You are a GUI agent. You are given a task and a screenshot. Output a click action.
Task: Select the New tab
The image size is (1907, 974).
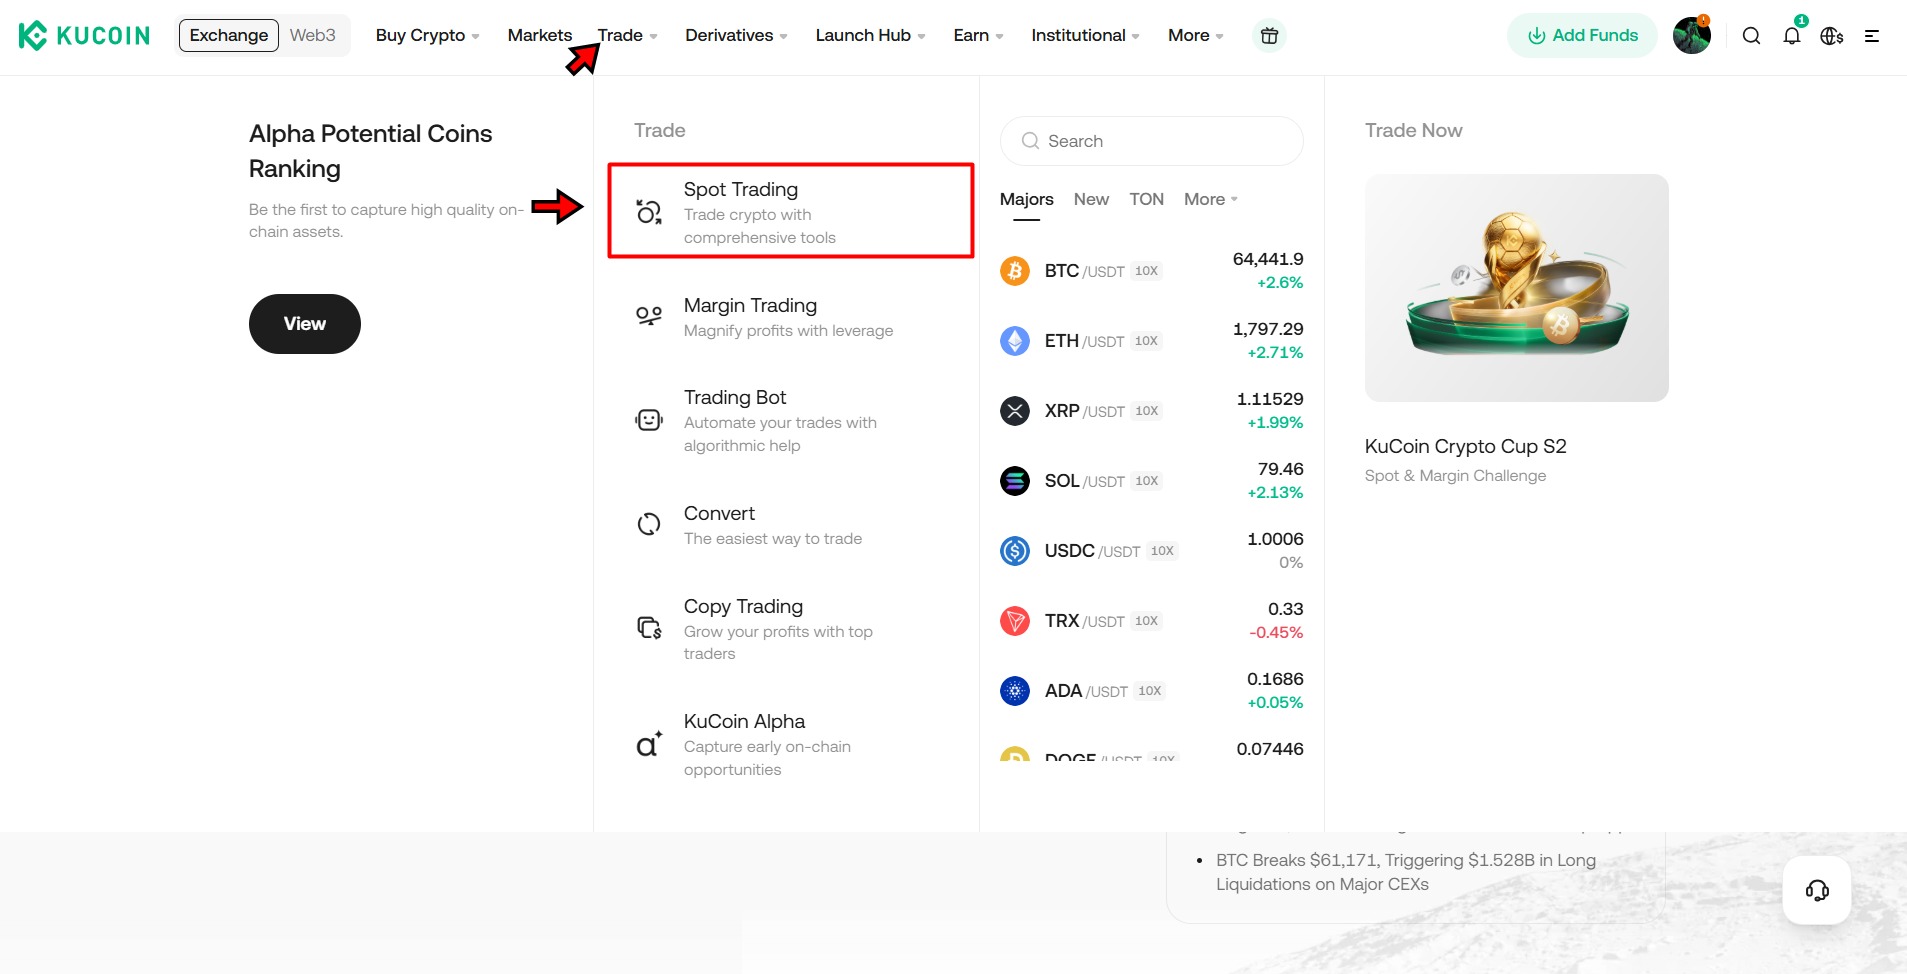coord(1091,199)
